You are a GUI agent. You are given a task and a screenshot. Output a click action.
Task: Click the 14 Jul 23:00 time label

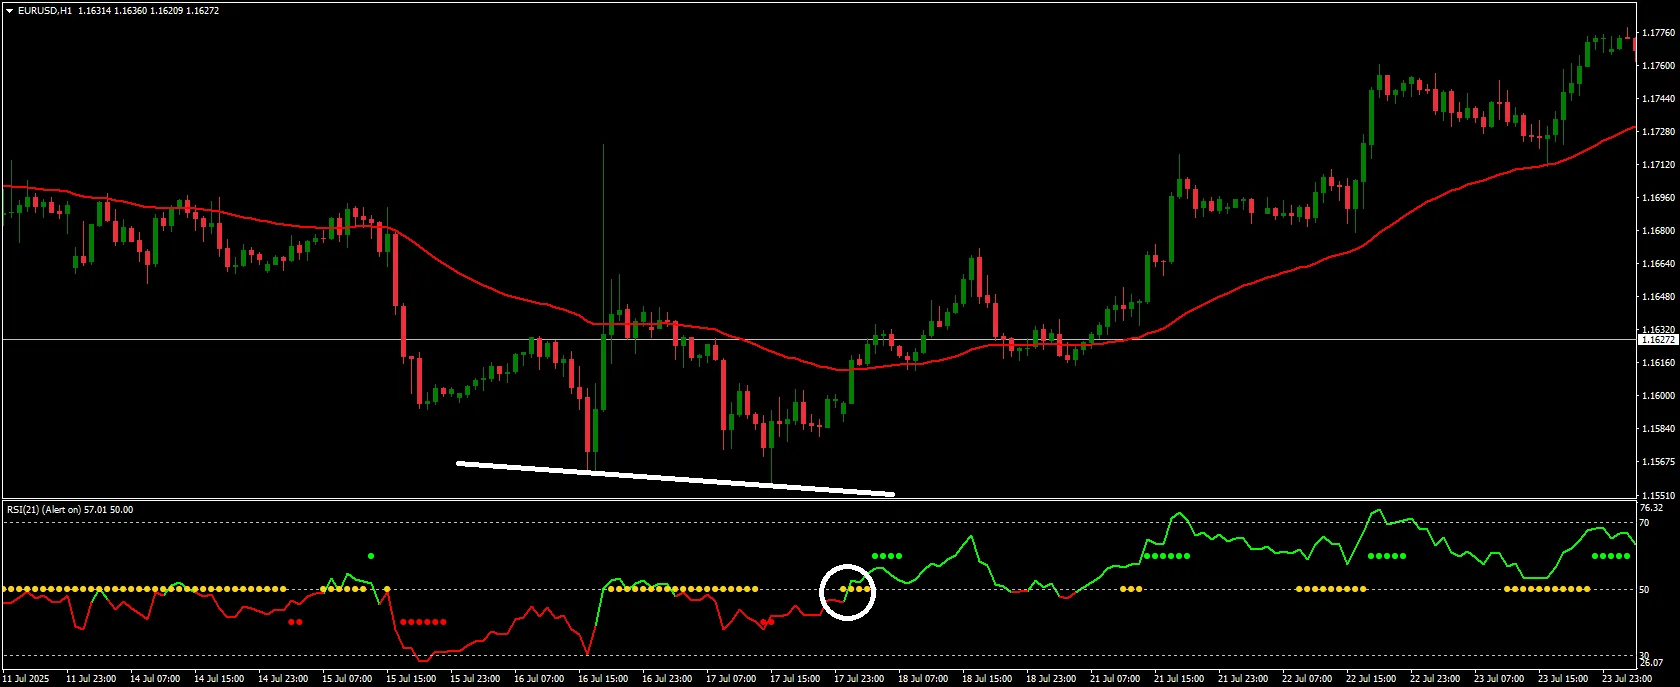coord(283,679)
